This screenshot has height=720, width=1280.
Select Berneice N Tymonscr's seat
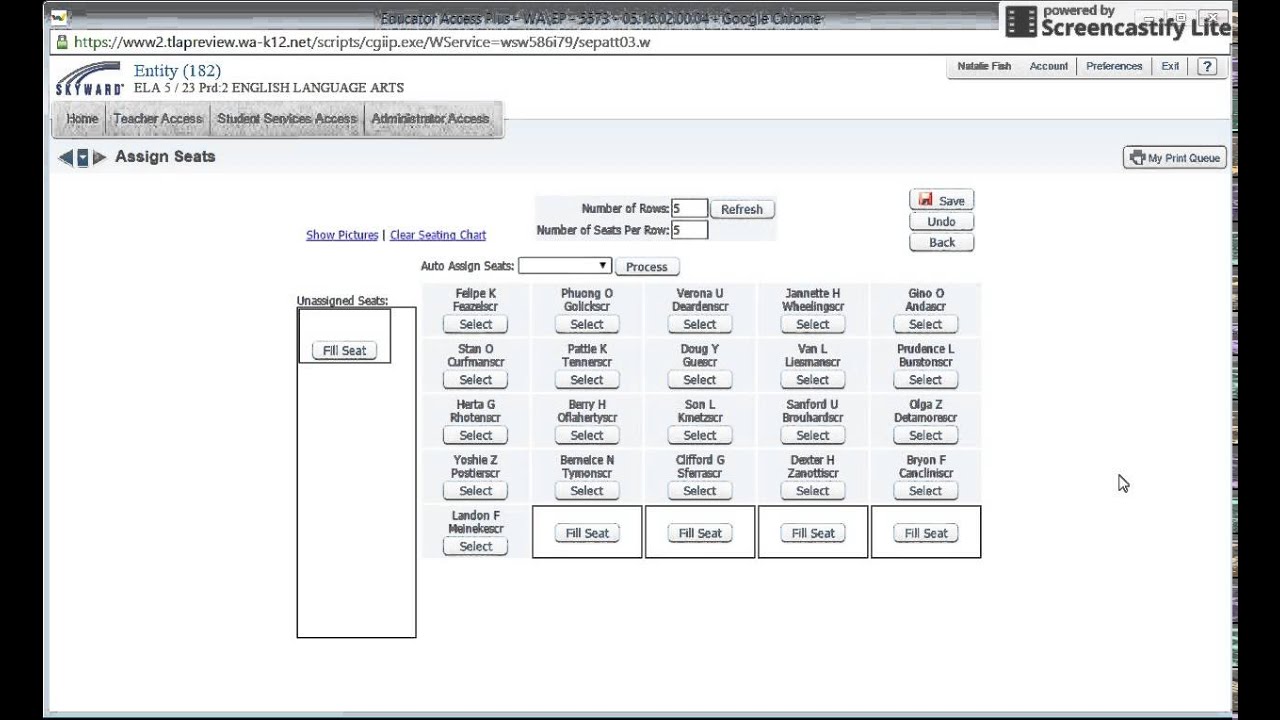(587, 491)
